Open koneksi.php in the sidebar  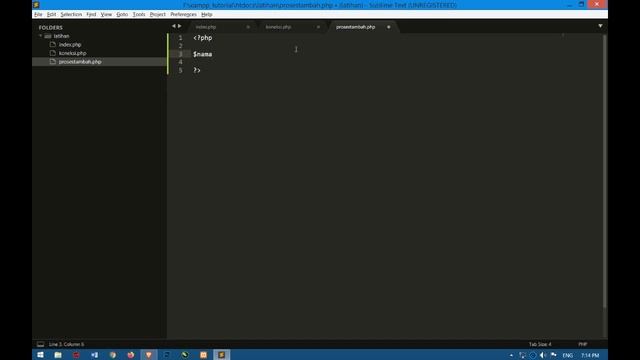(x=72, y=53)
